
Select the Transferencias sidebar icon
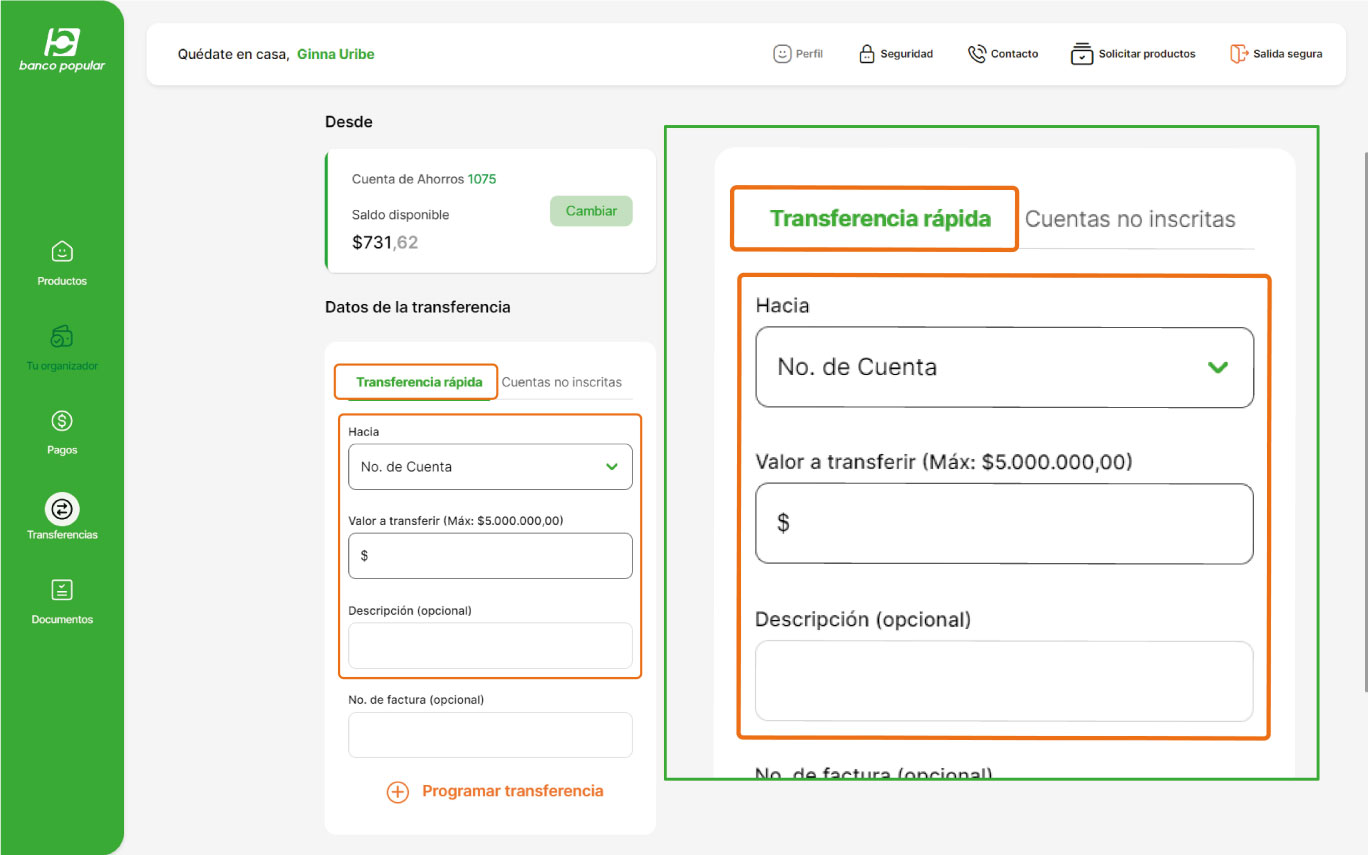[62, 516]
